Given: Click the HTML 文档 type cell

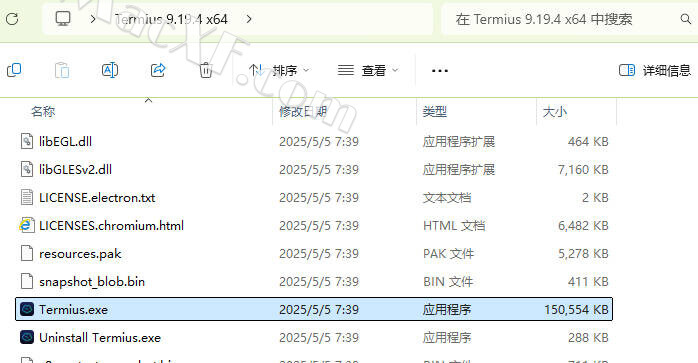Looking at the screenshot, I should (454, 226).
